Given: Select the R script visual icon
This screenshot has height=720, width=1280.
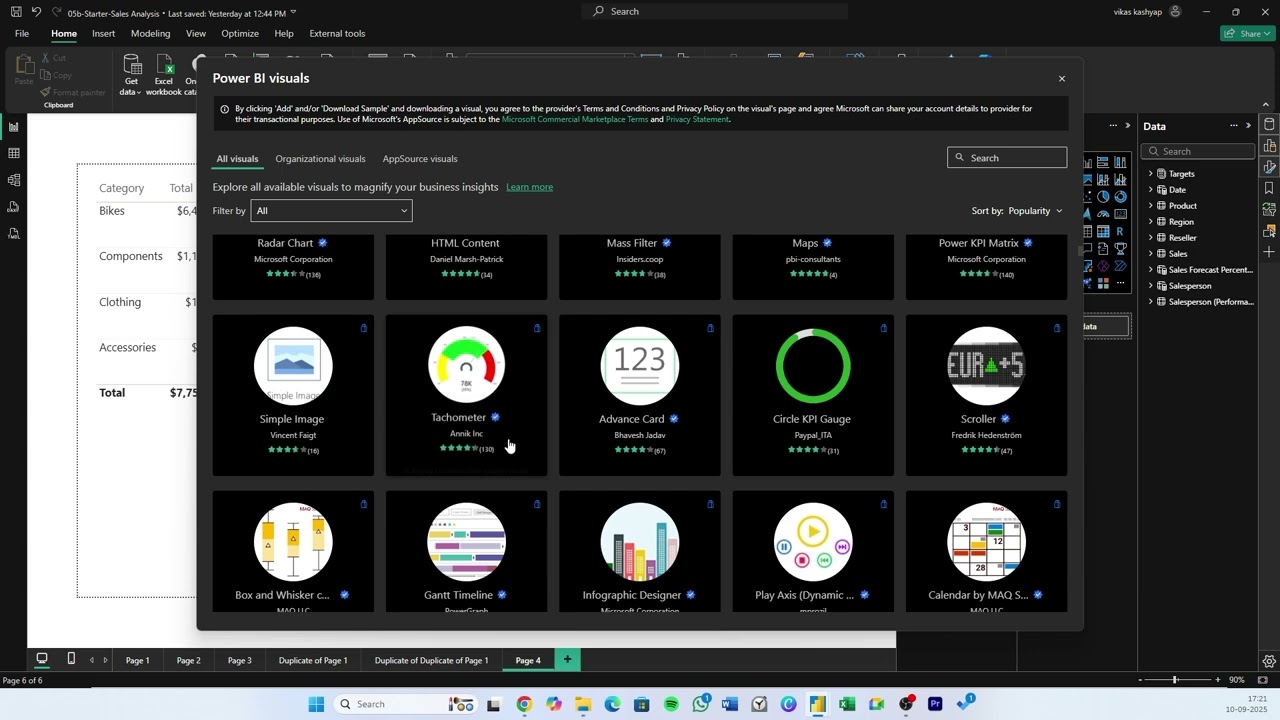Looking at the screenshot, I should 1120,231.
